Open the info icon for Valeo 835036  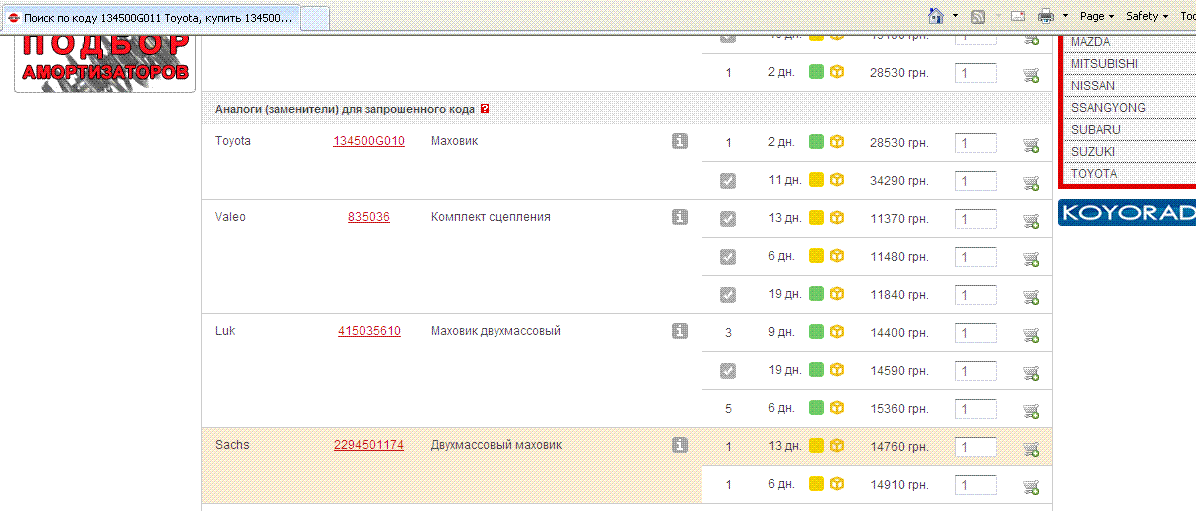pos(680,217)
